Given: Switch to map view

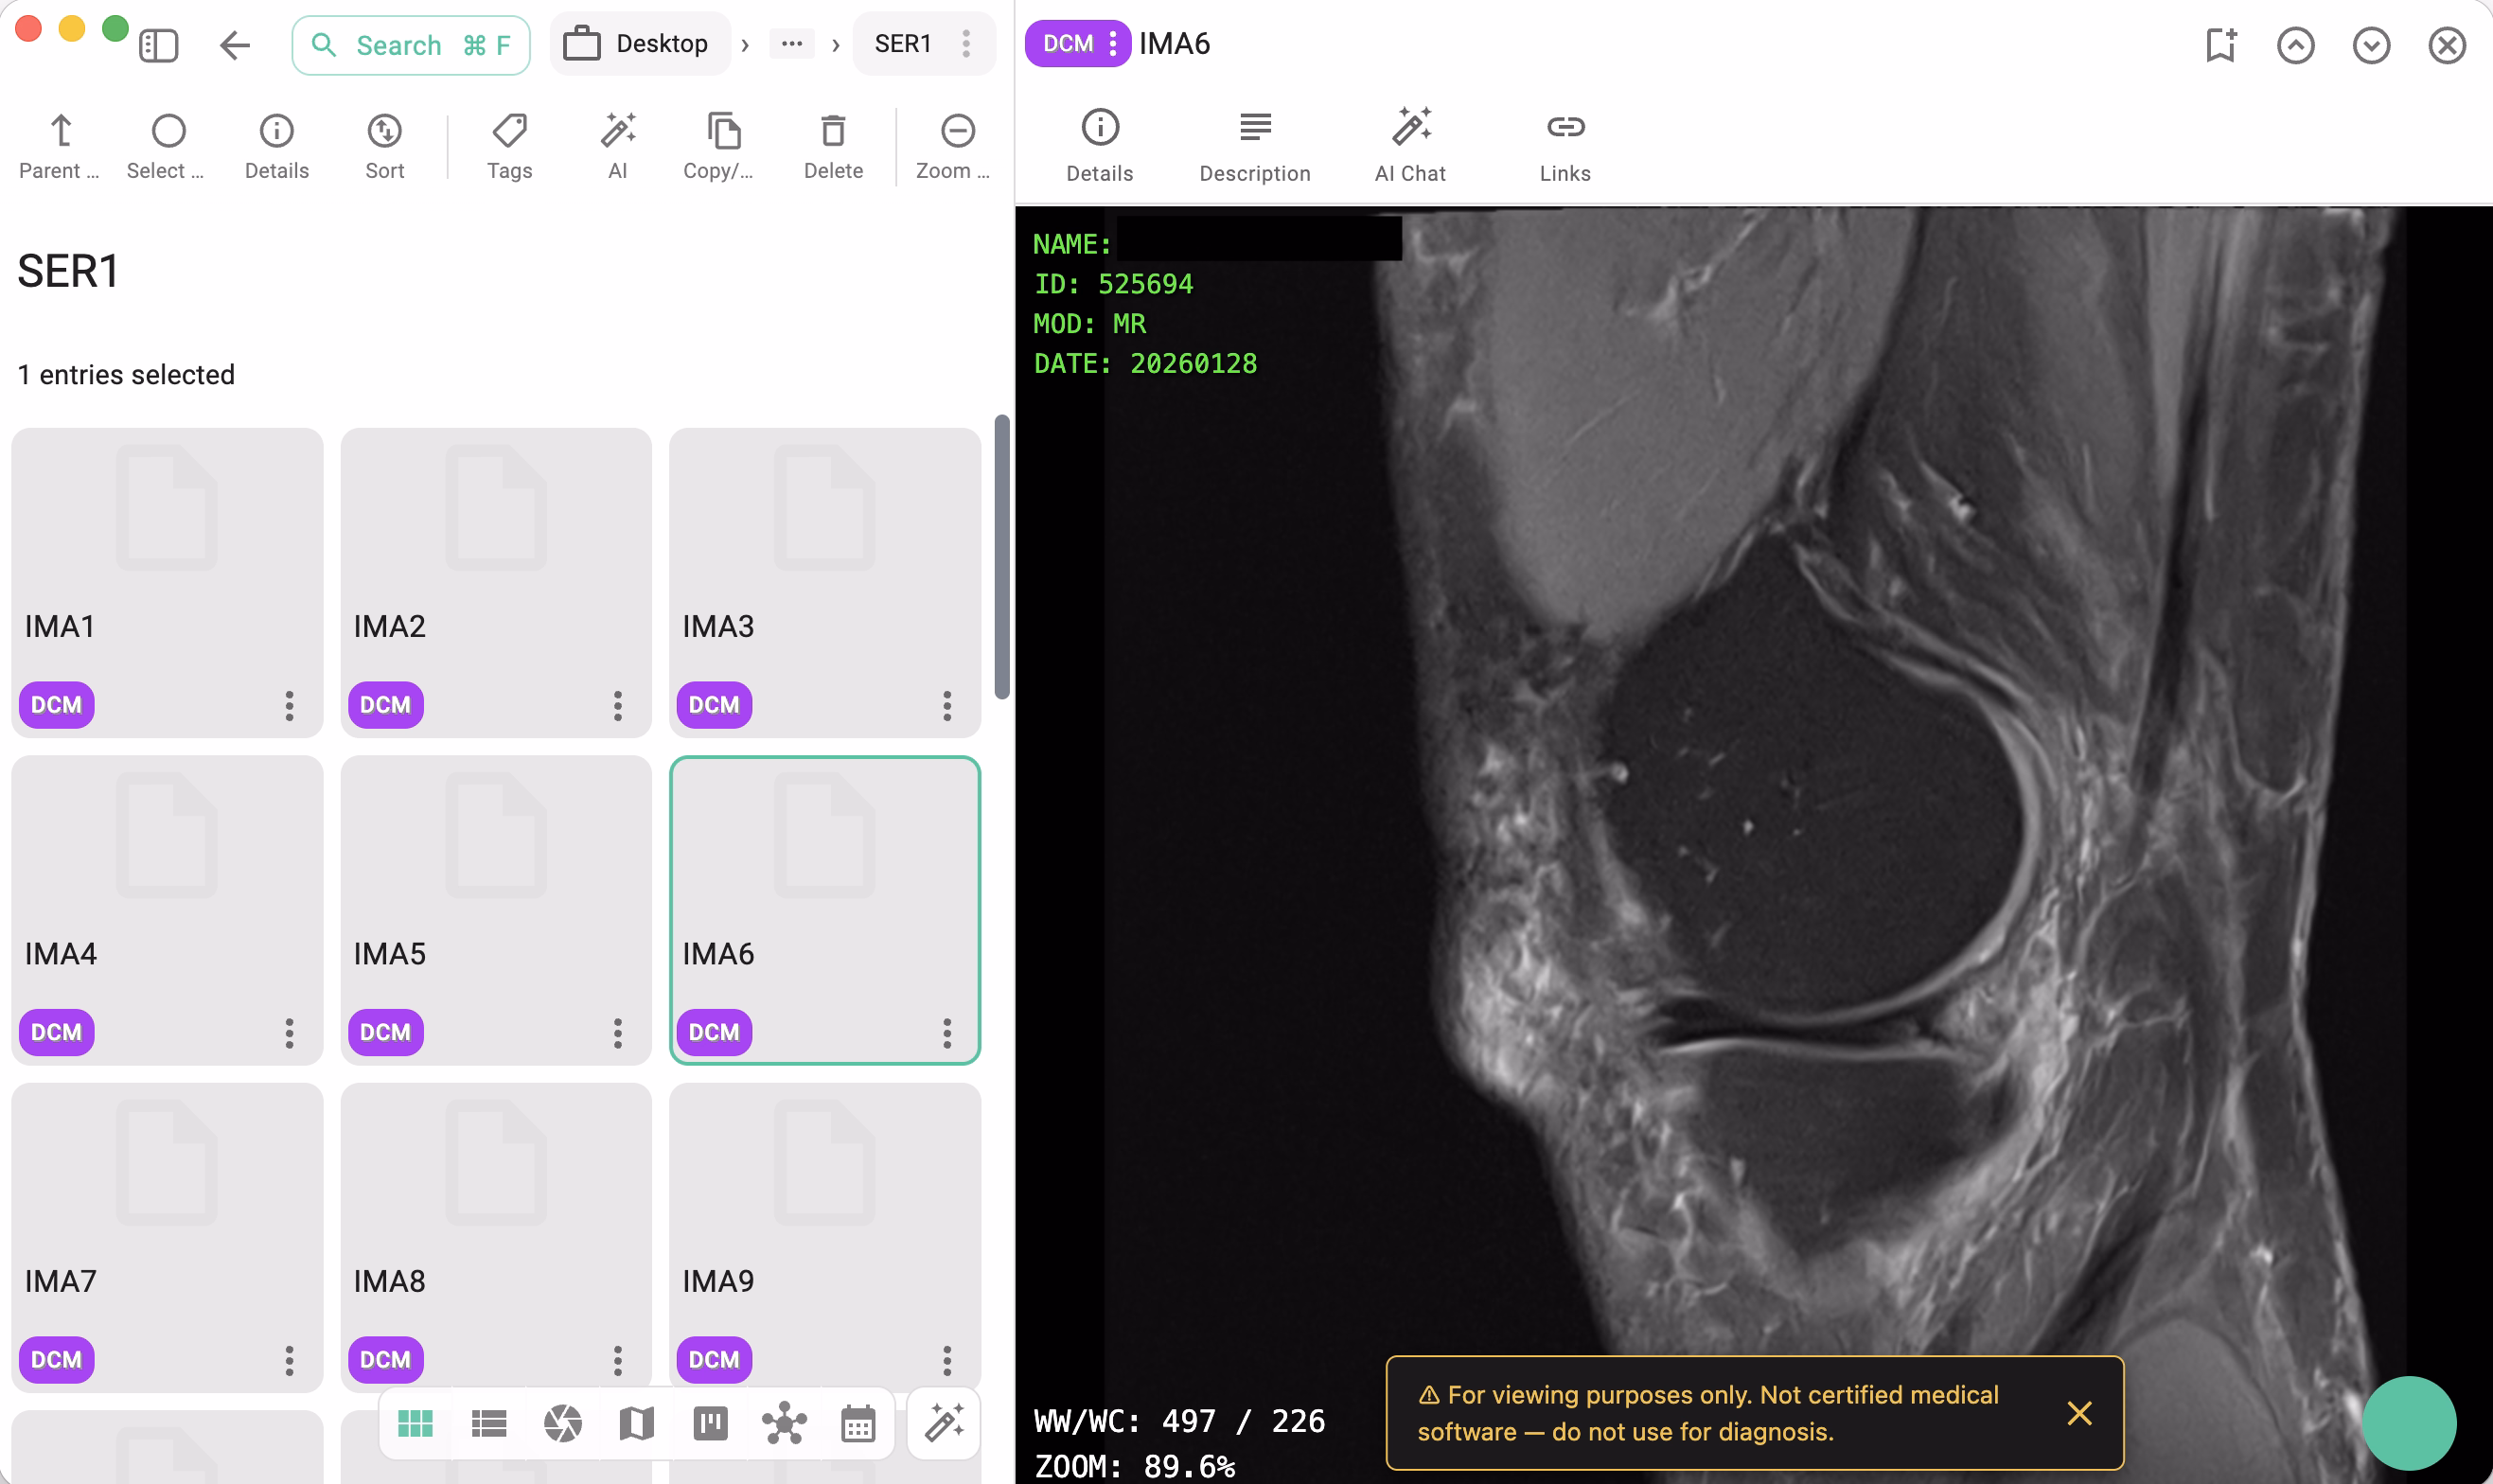Looking at the screenshot, I should point(637,1423).
